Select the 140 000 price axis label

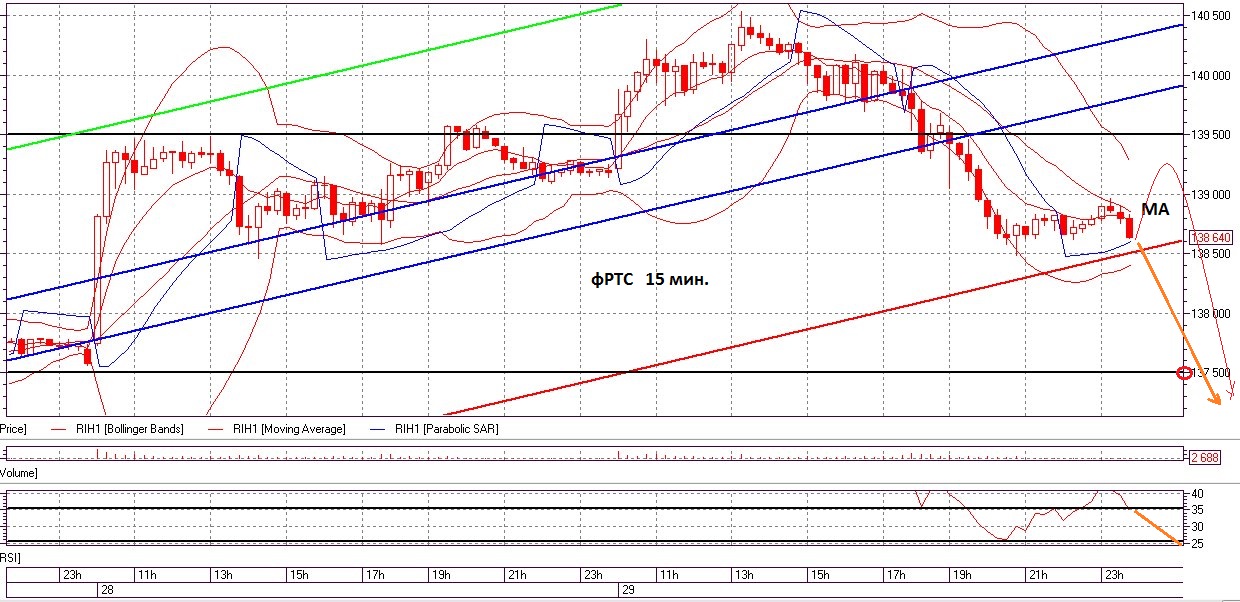click(x=1210, y=75)
